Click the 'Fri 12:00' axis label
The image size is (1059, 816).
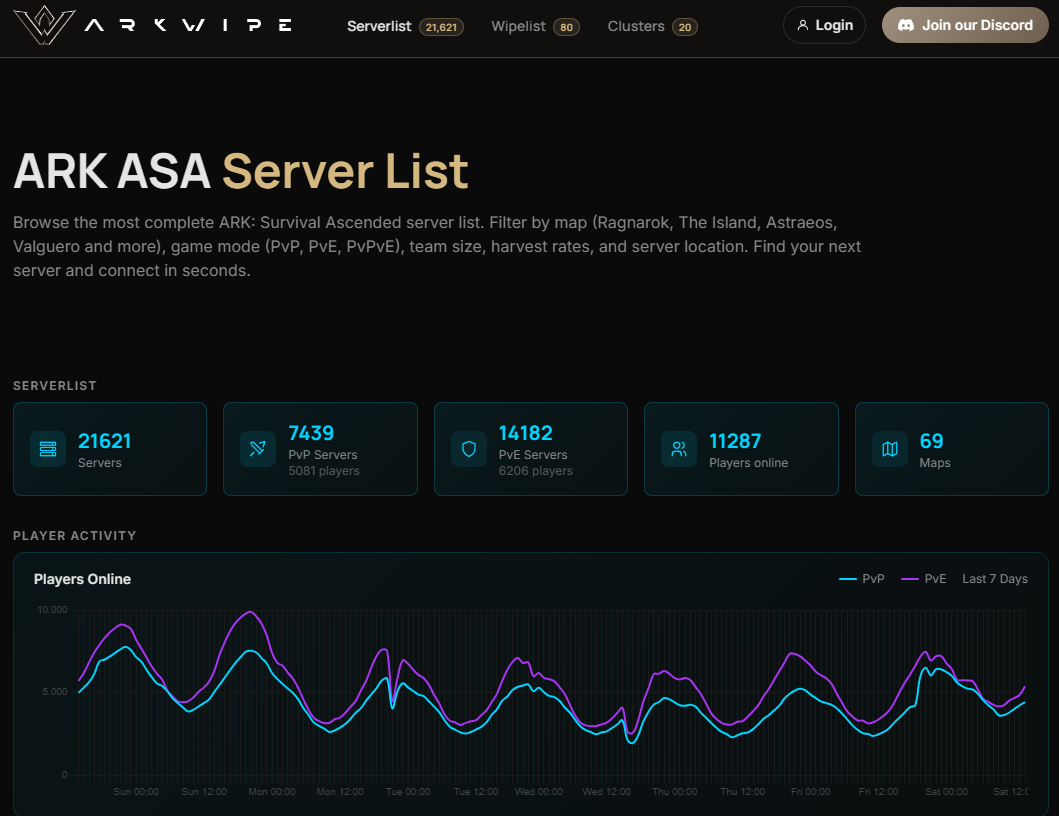tap(878, 792)
